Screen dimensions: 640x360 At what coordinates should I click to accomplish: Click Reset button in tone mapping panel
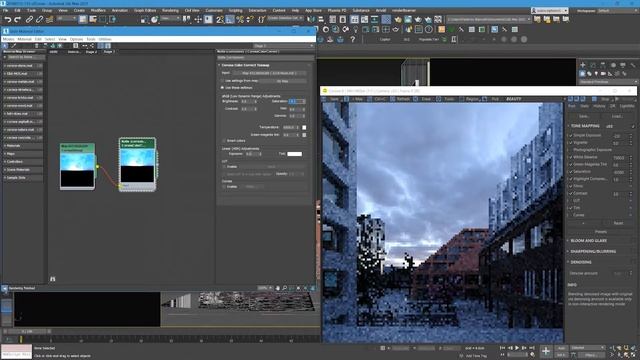(x=618, y=223)
